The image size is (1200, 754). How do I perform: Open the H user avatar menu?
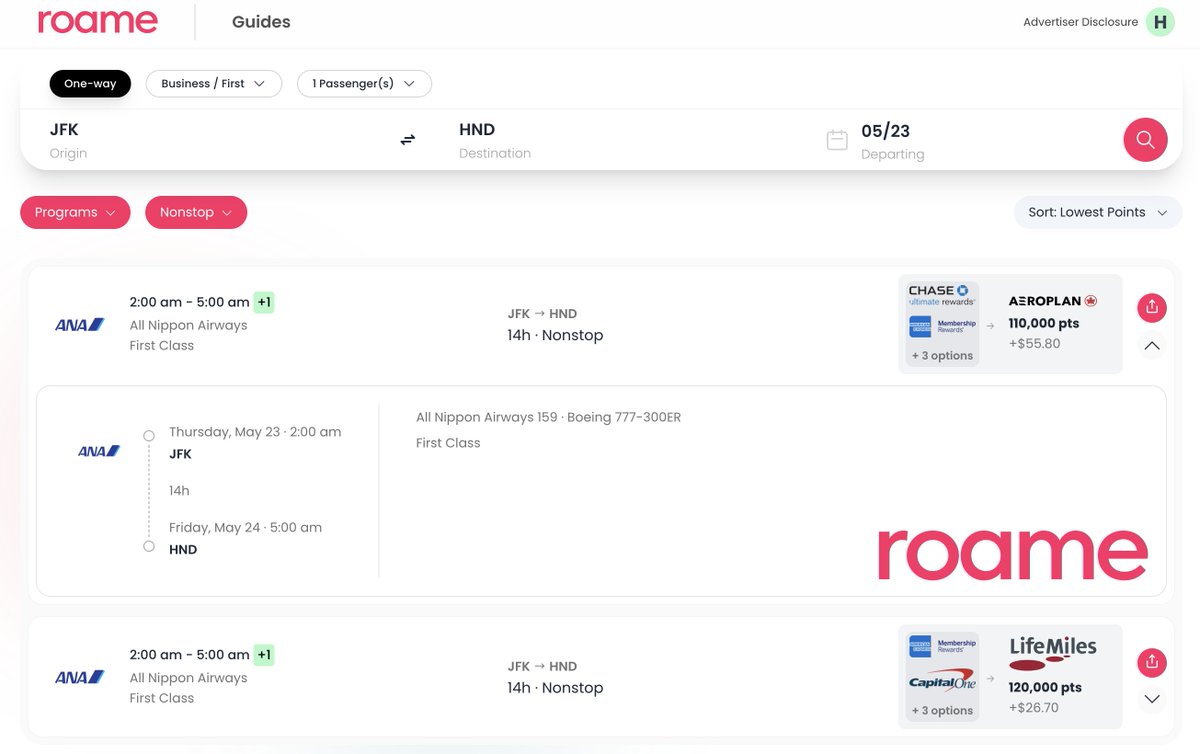coord(1160,22)
